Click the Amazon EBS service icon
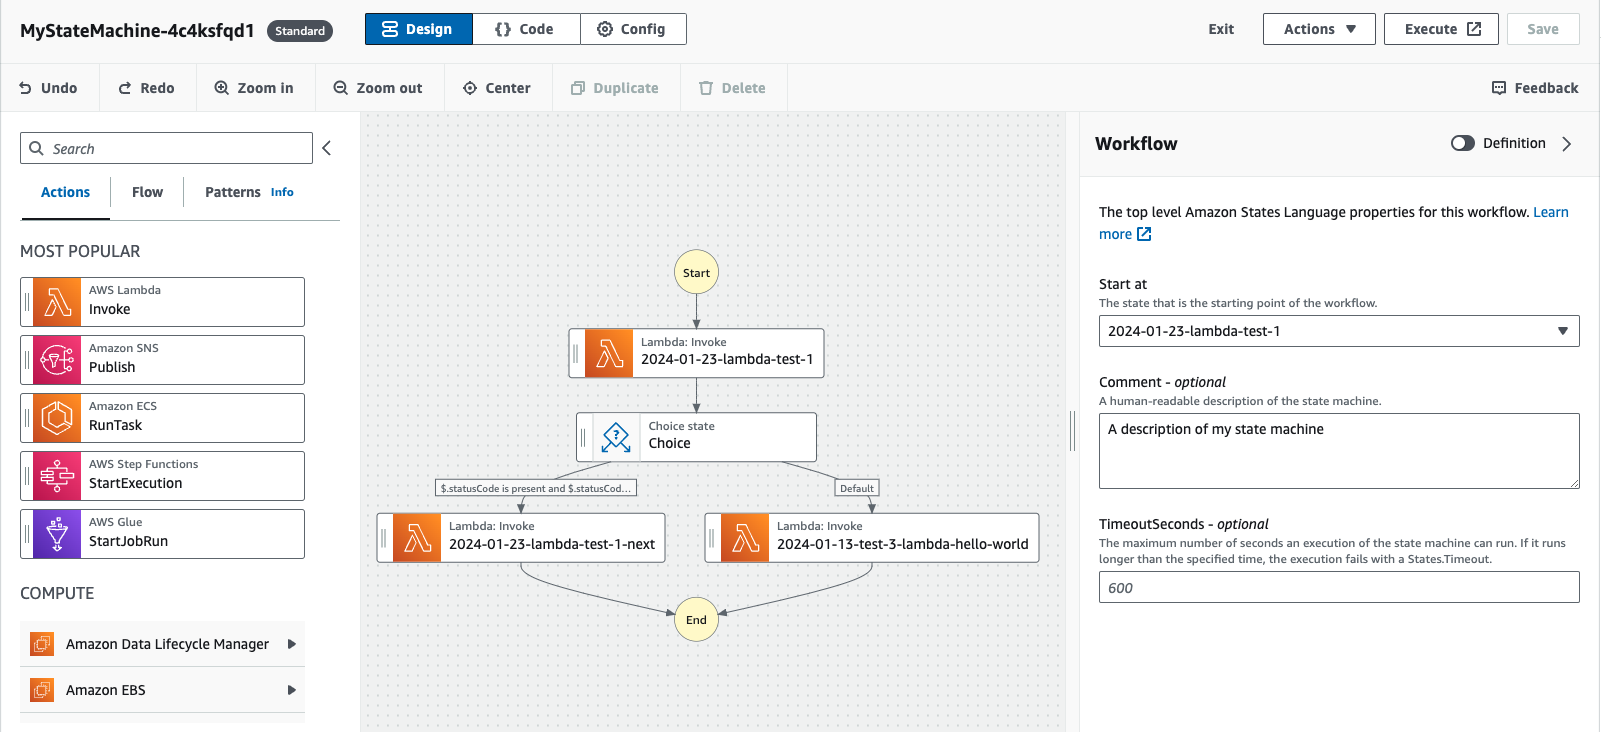1601x732 pixels. pyautogui.click(x=42, y=690)
